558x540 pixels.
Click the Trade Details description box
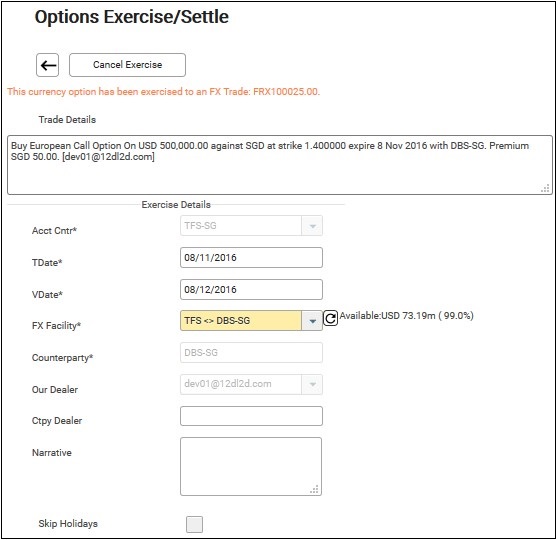click(x=280, y=165)
